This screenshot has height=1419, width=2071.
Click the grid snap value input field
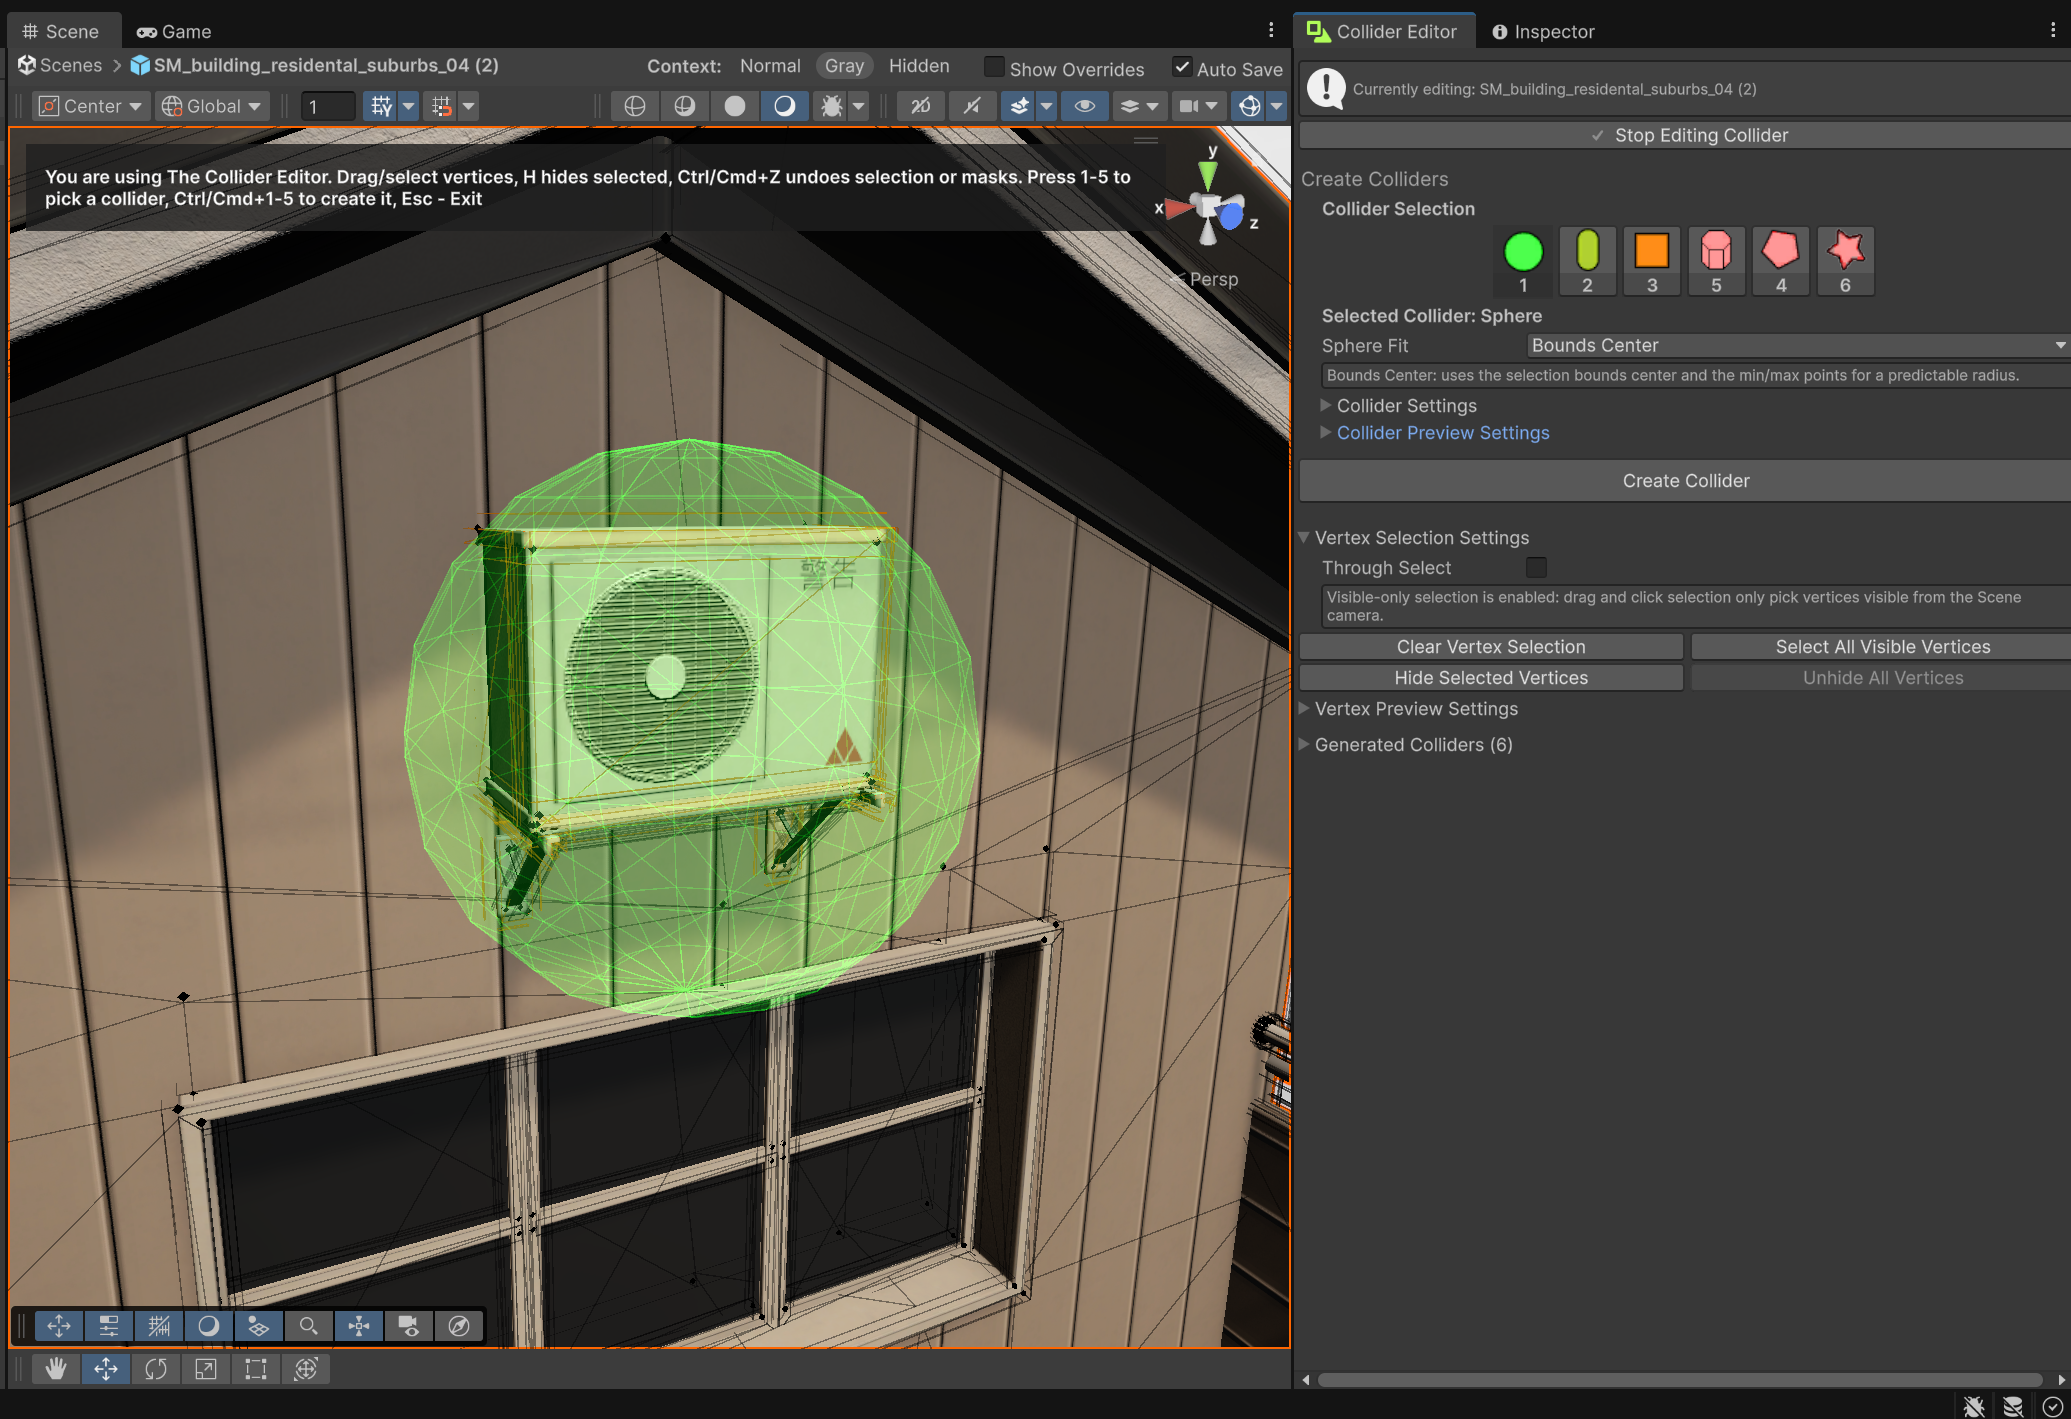click(329, 106)
